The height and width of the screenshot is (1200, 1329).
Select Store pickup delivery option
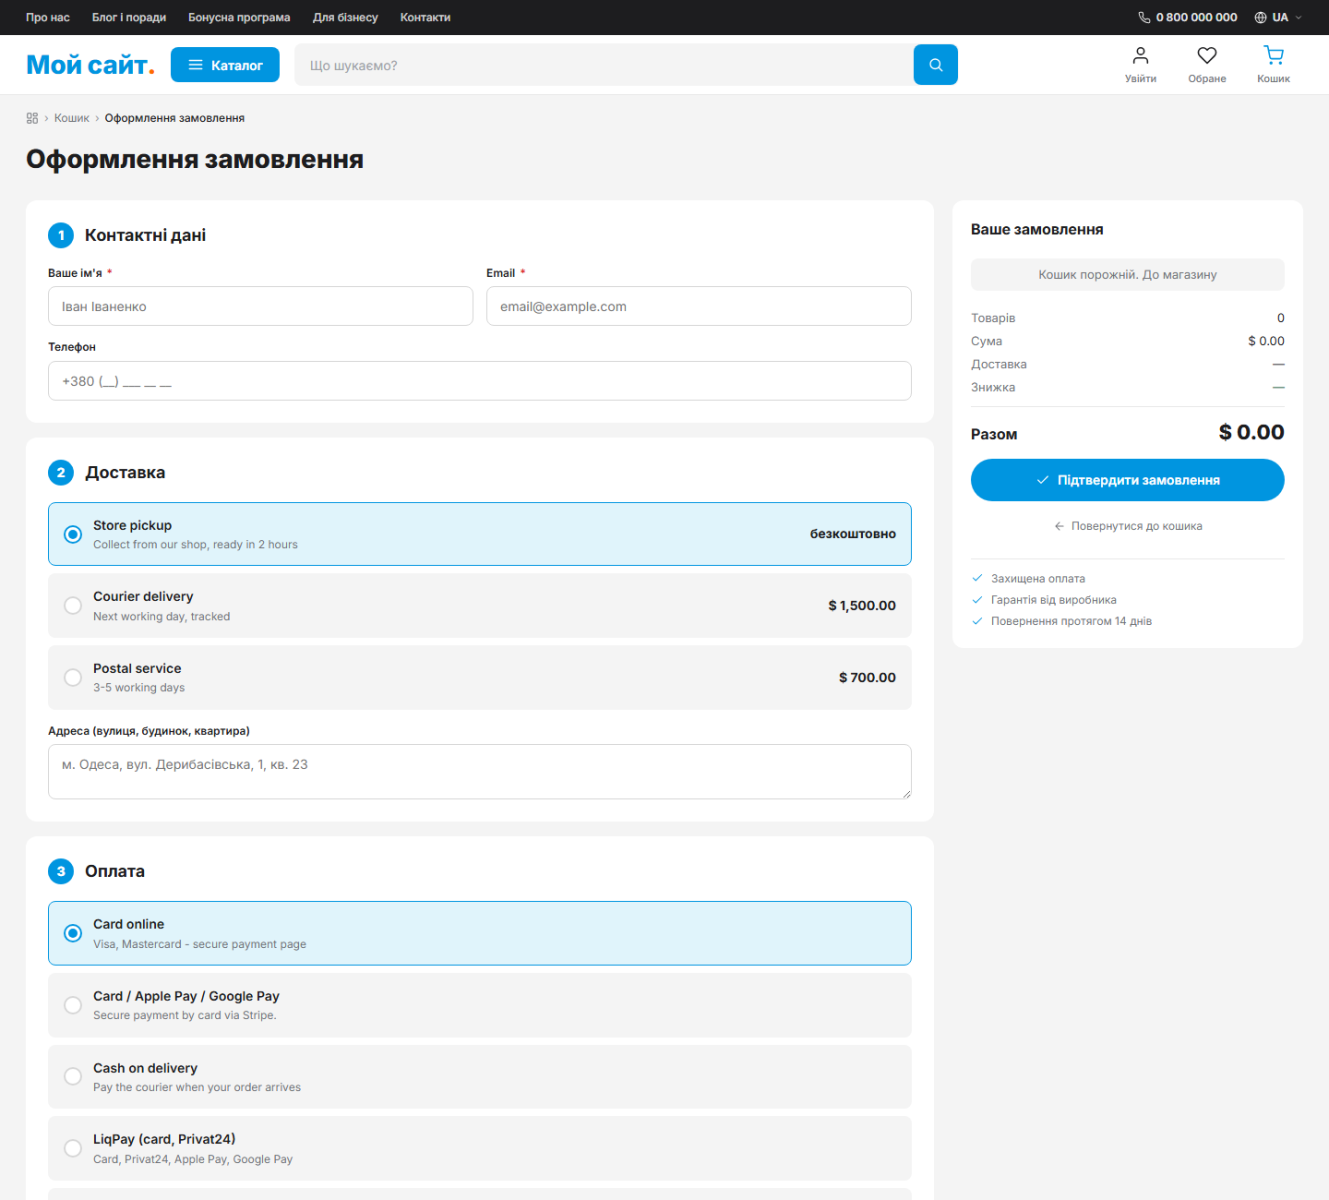coord(480,534)
